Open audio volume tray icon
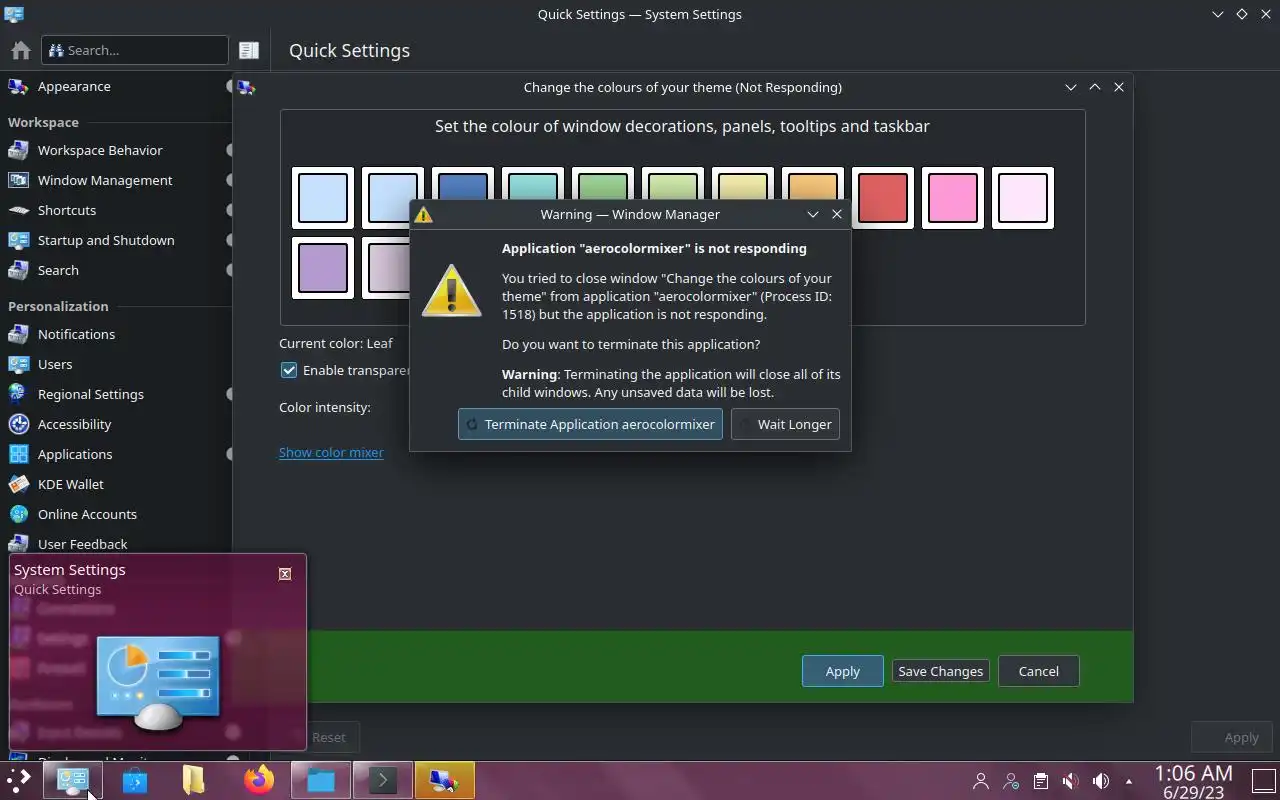 [1101, 781]
